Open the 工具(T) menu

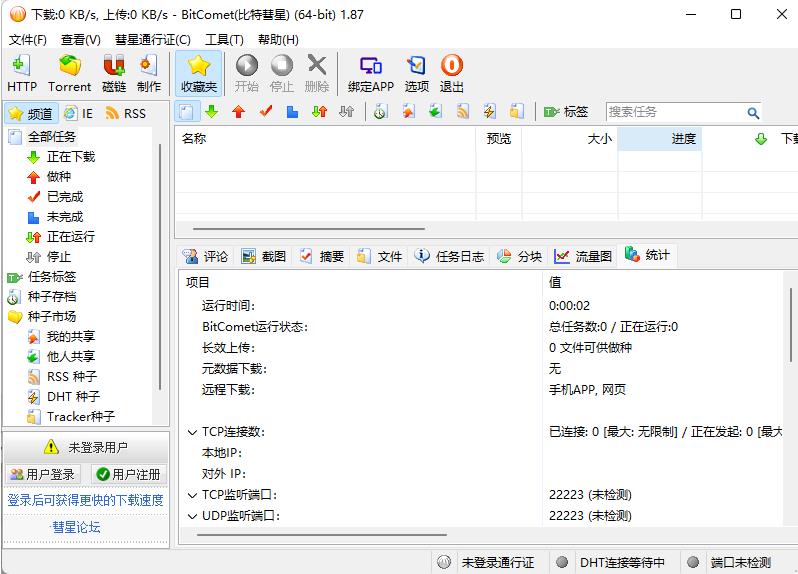[x=224, y=40]
